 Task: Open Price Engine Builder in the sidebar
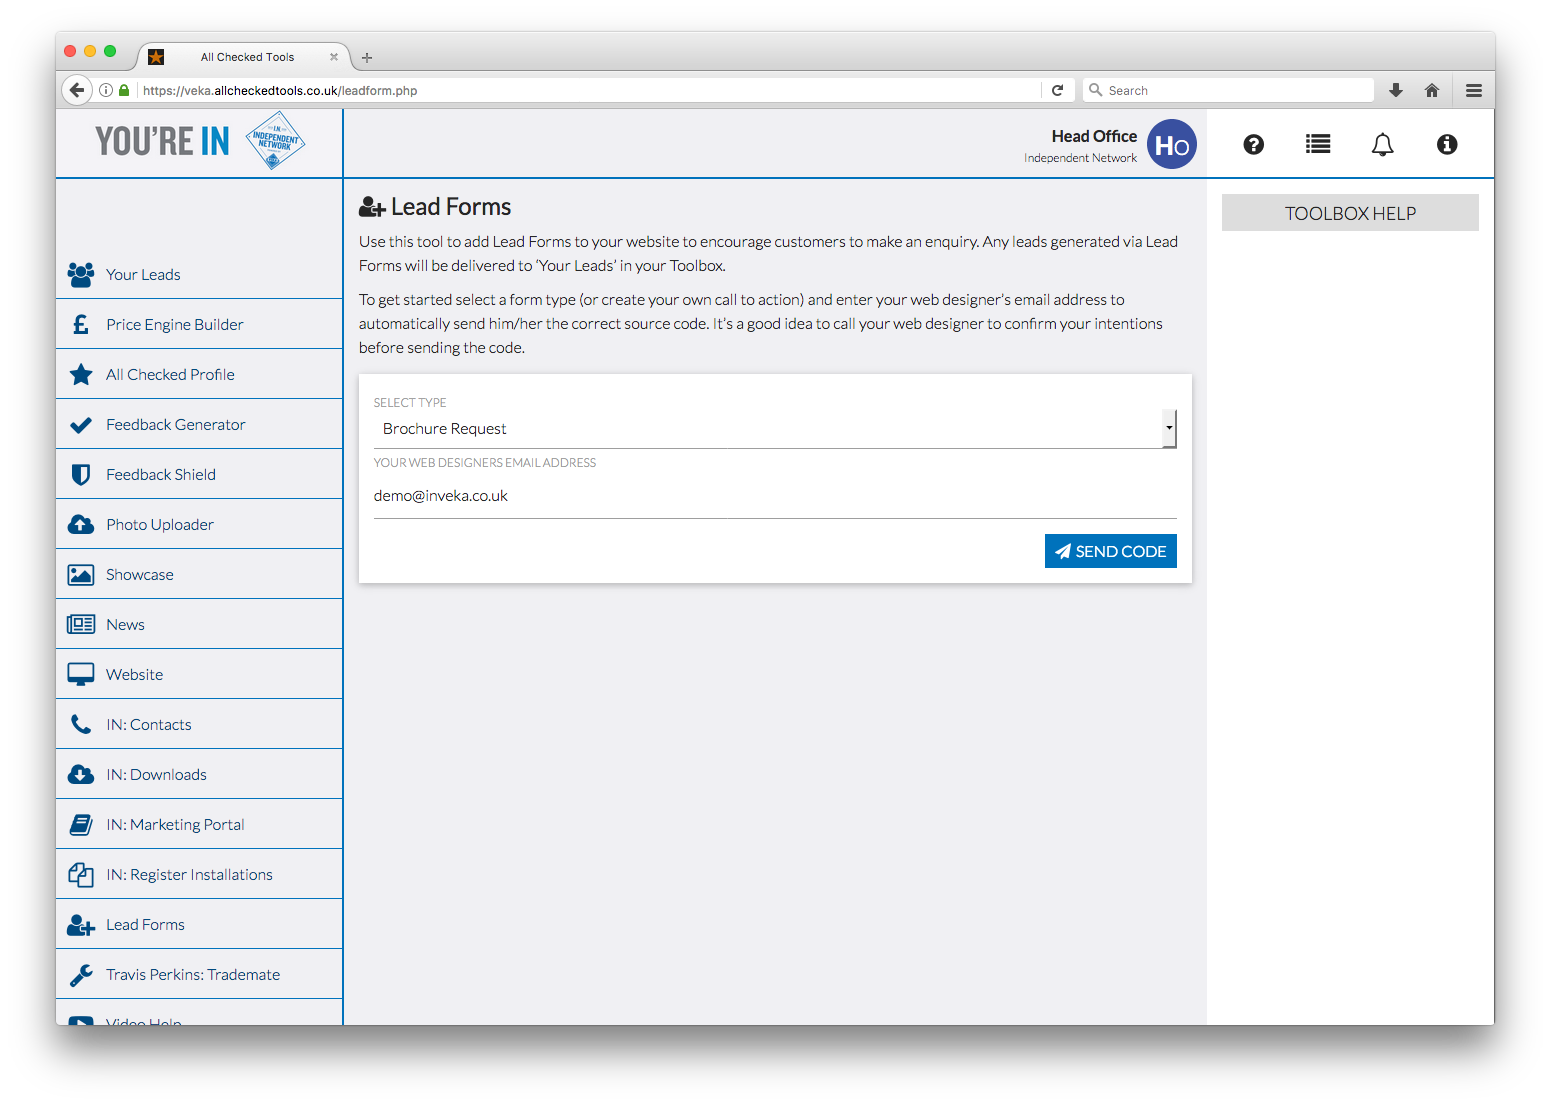[x=174, y=324]
